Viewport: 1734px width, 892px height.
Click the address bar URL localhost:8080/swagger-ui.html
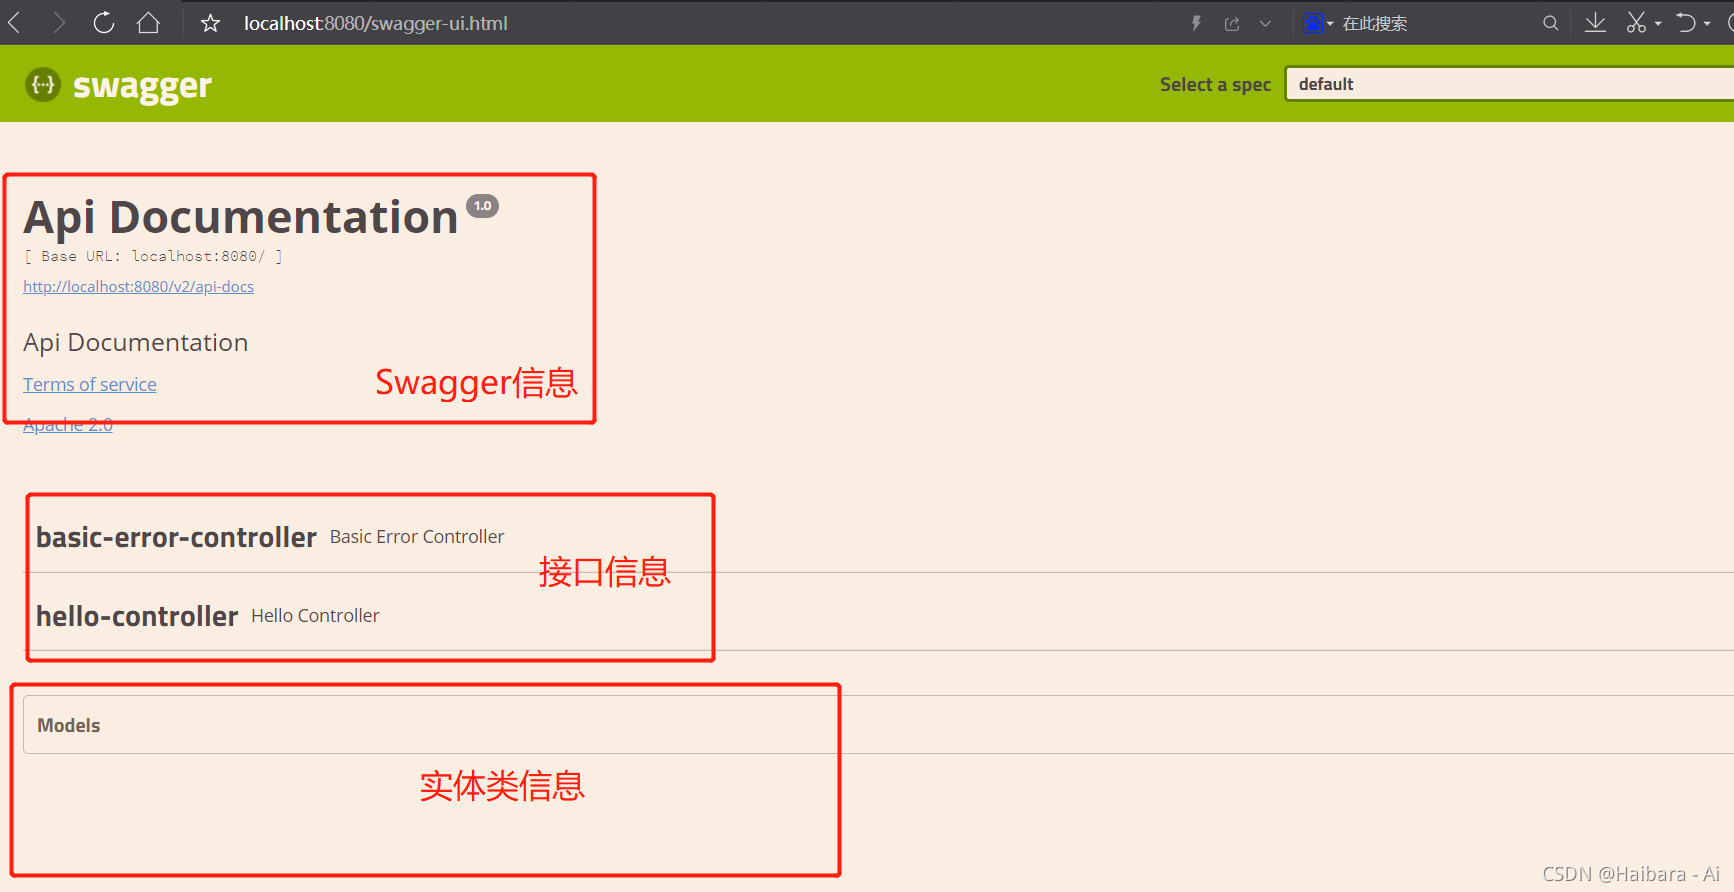click(x=375, y=23)
